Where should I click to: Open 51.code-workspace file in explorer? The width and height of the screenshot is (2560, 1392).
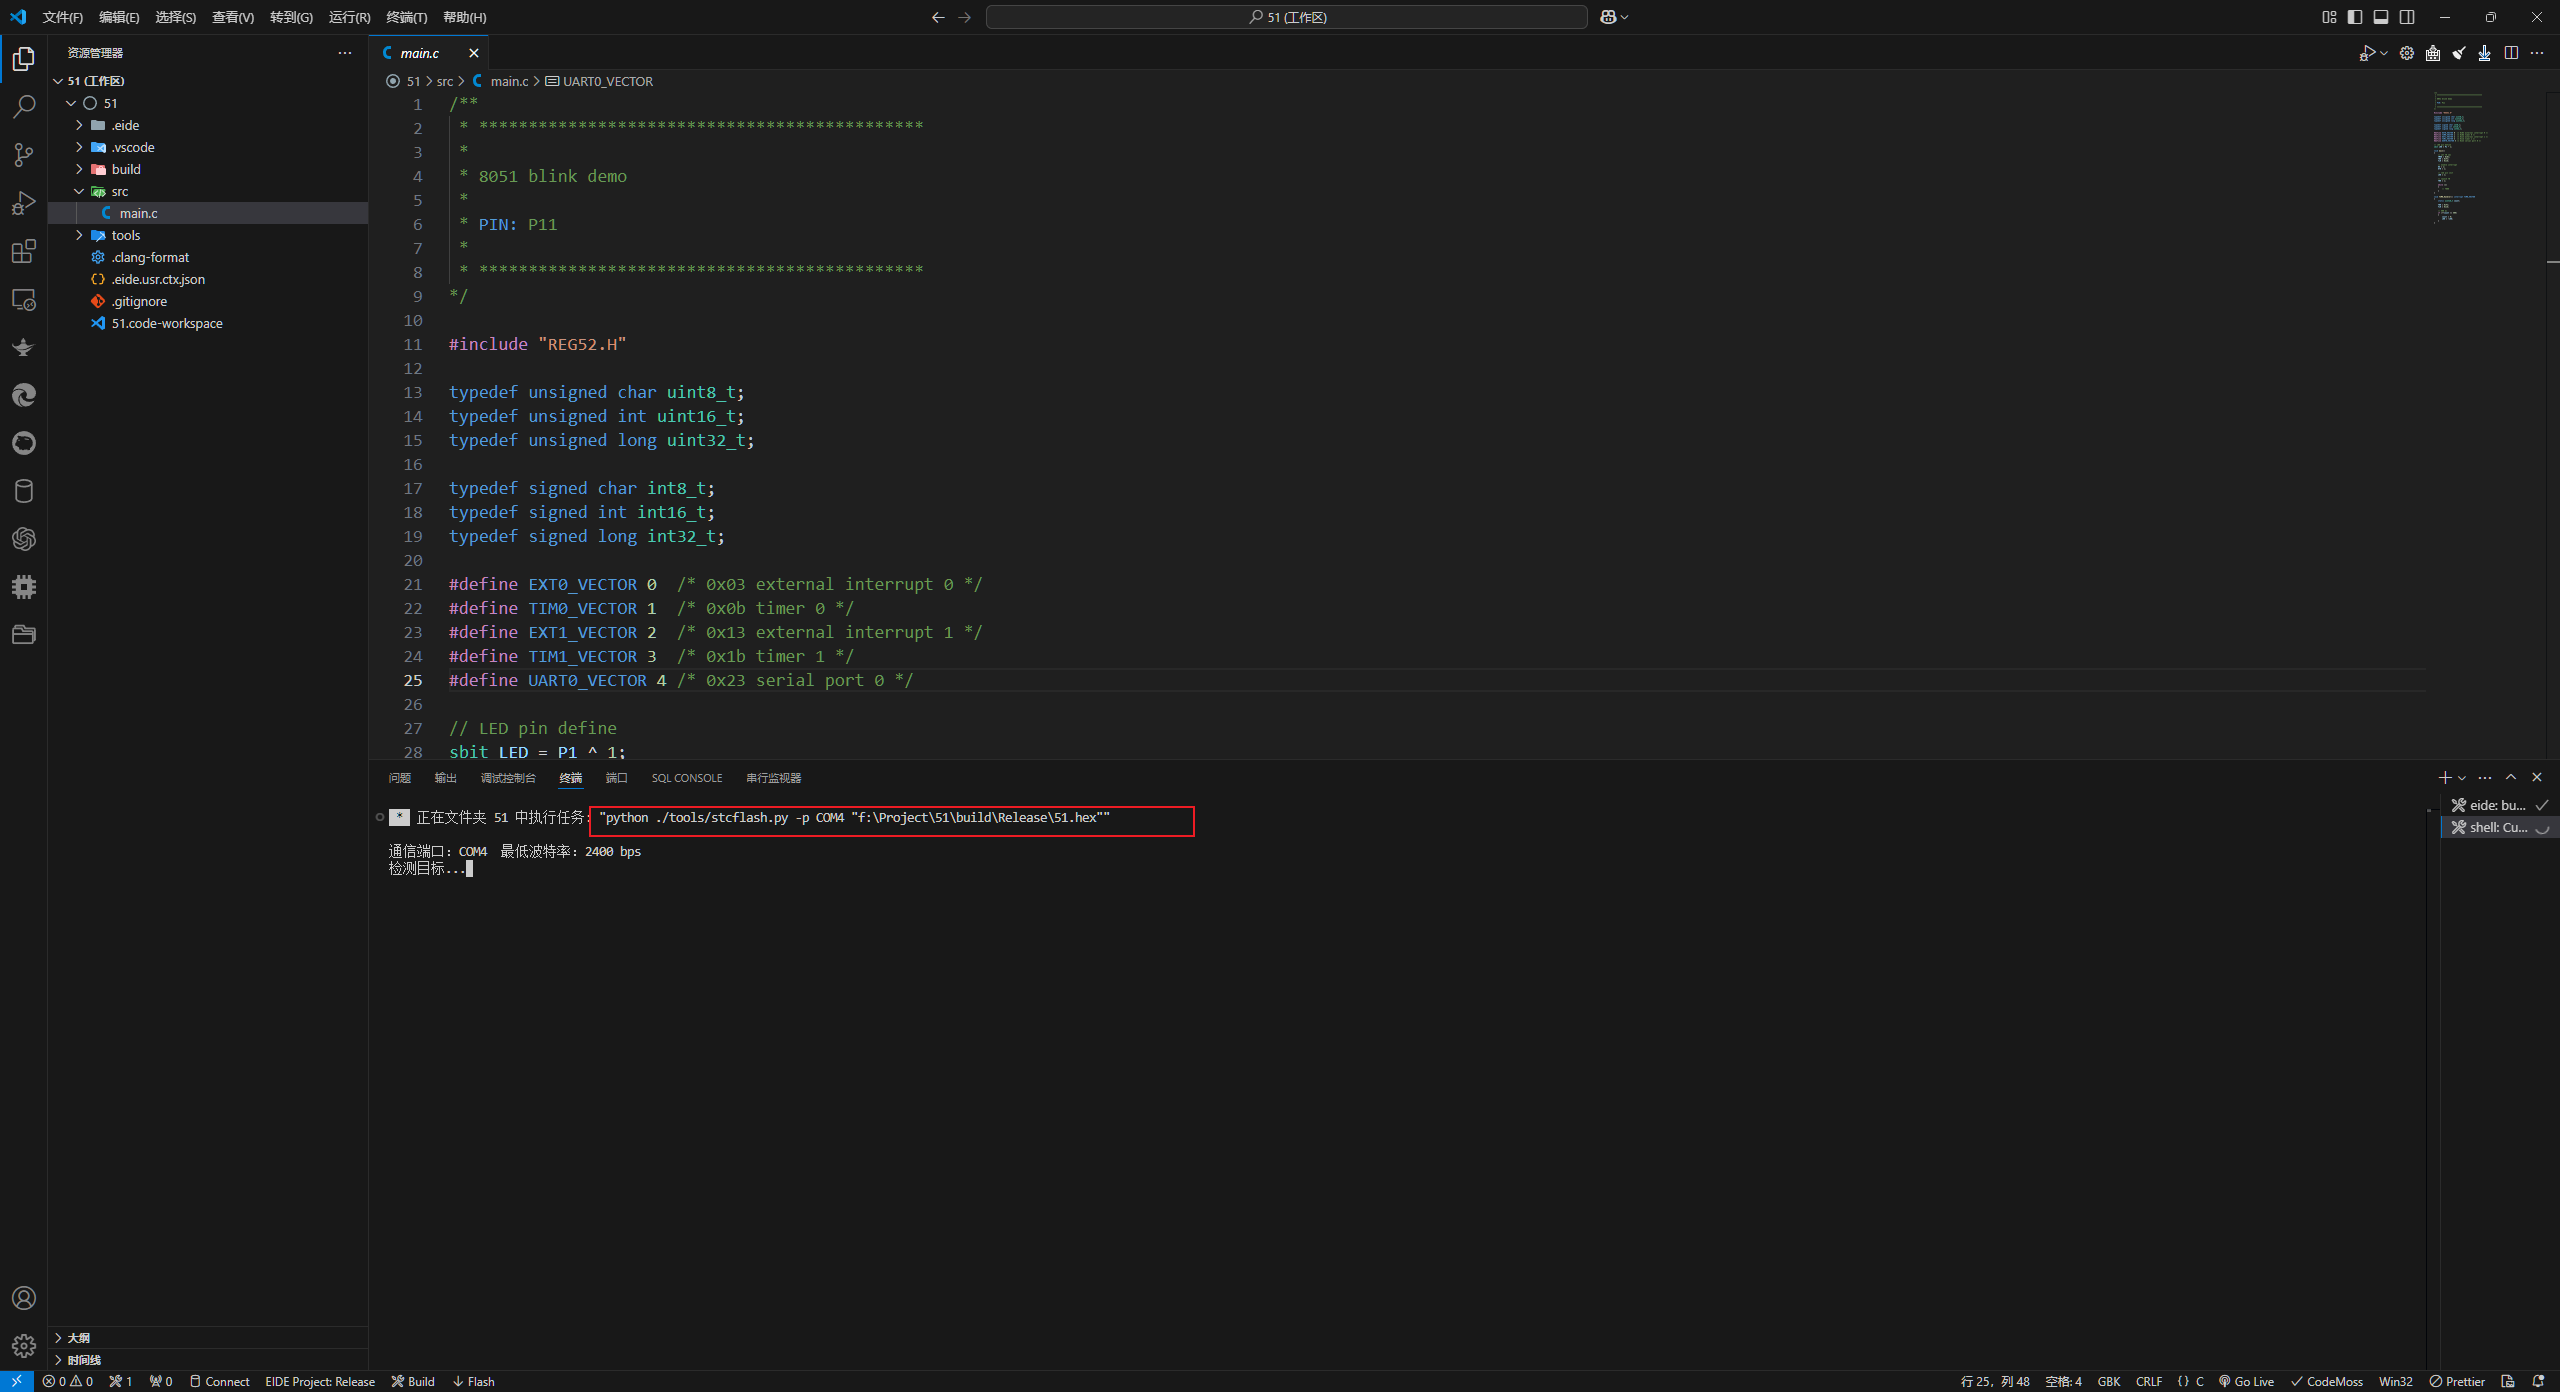click(208, 323)
